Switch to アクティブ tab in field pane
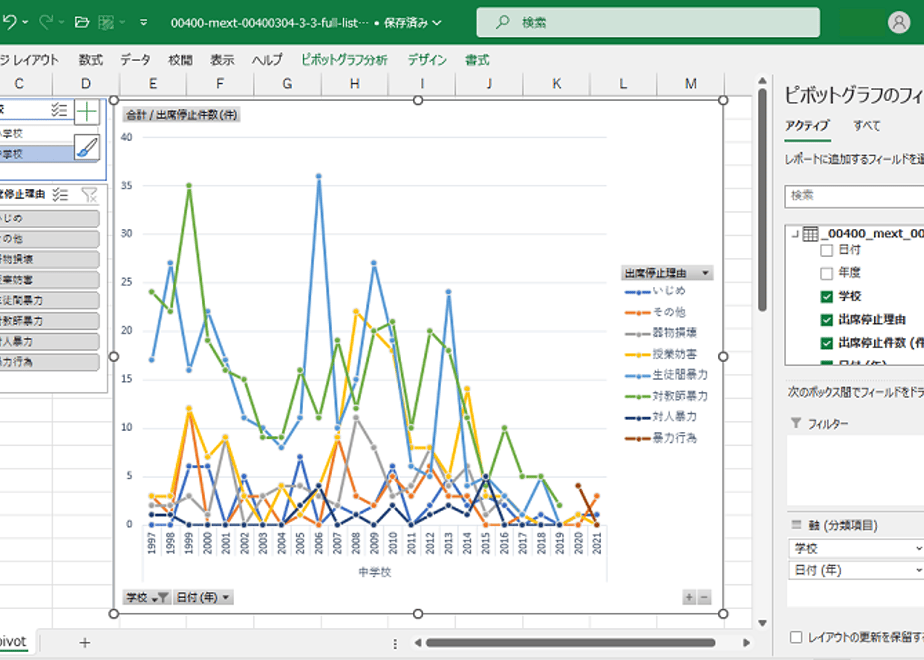 807,126
